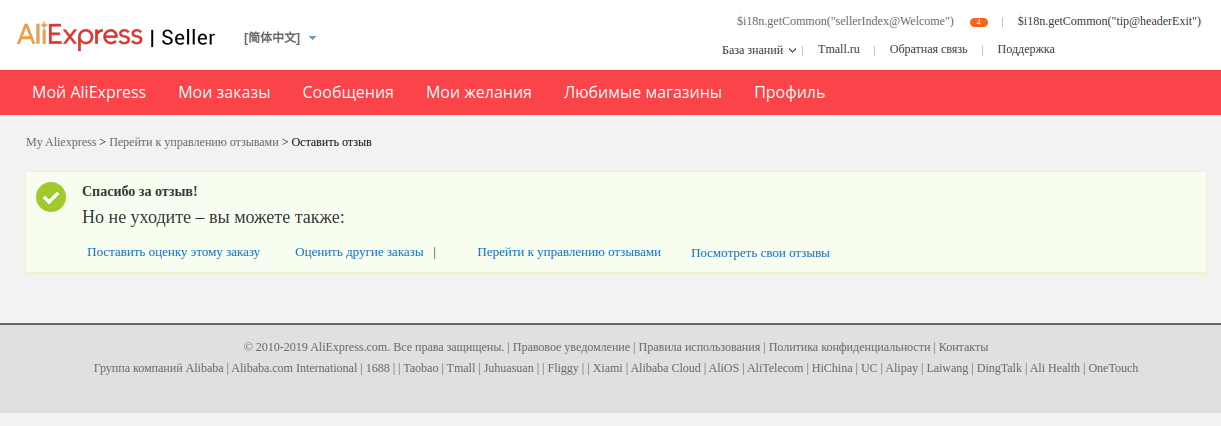Click the Tmall footer link
1221x426 pixels.
461,368
